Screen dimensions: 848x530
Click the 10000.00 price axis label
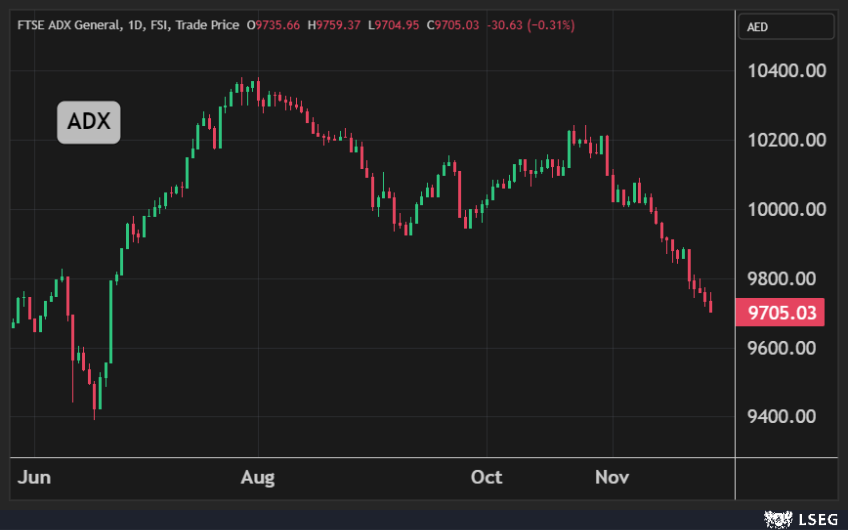point(786,209)
